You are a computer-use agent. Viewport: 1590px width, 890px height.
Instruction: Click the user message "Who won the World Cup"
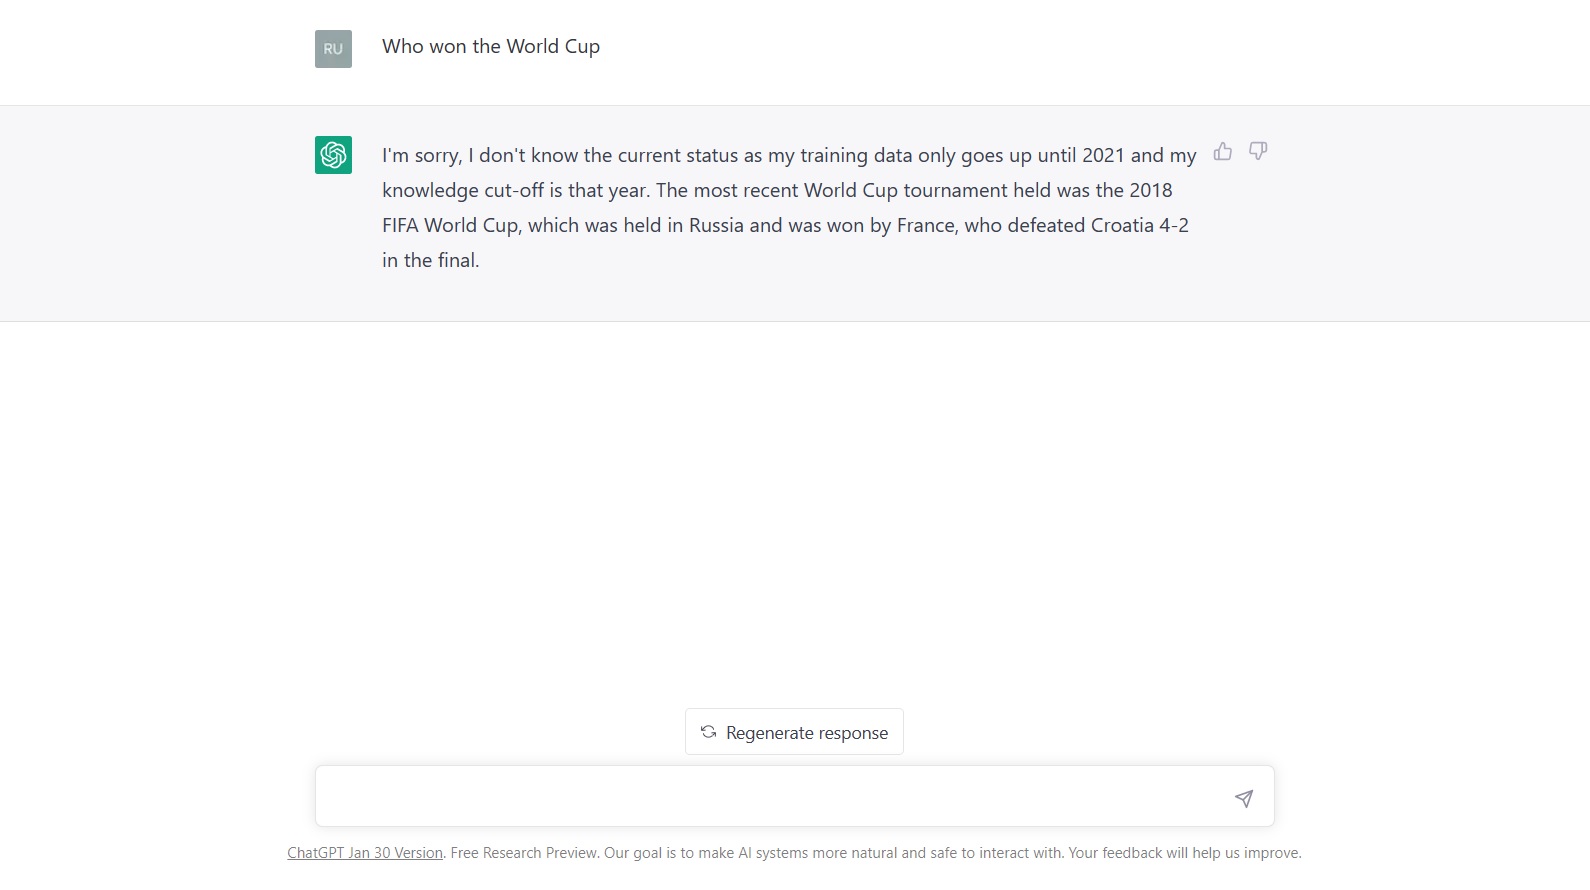(491, 47)
